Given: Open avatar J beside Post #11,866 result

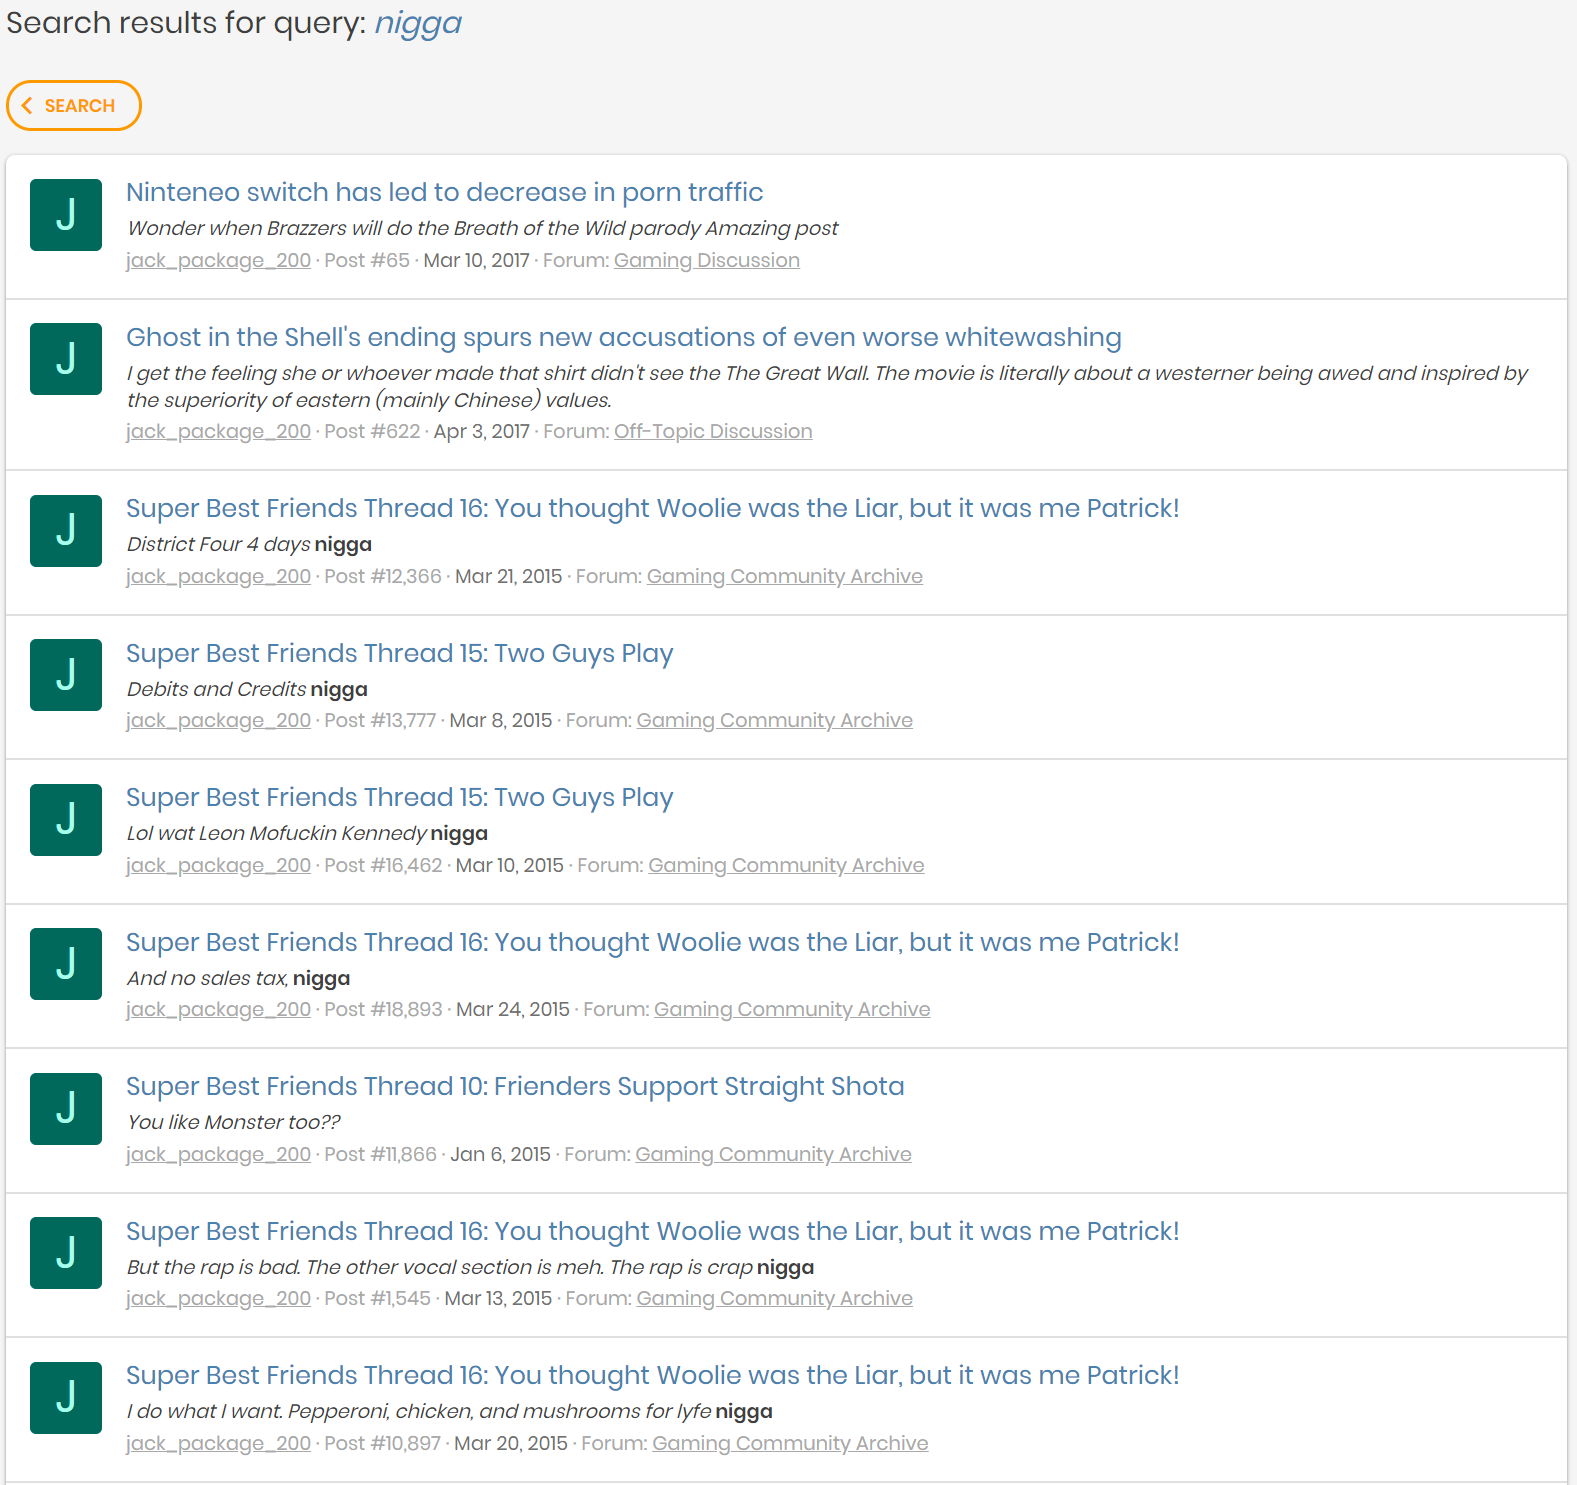Looking at the screenshot, I should point(66,1109).
